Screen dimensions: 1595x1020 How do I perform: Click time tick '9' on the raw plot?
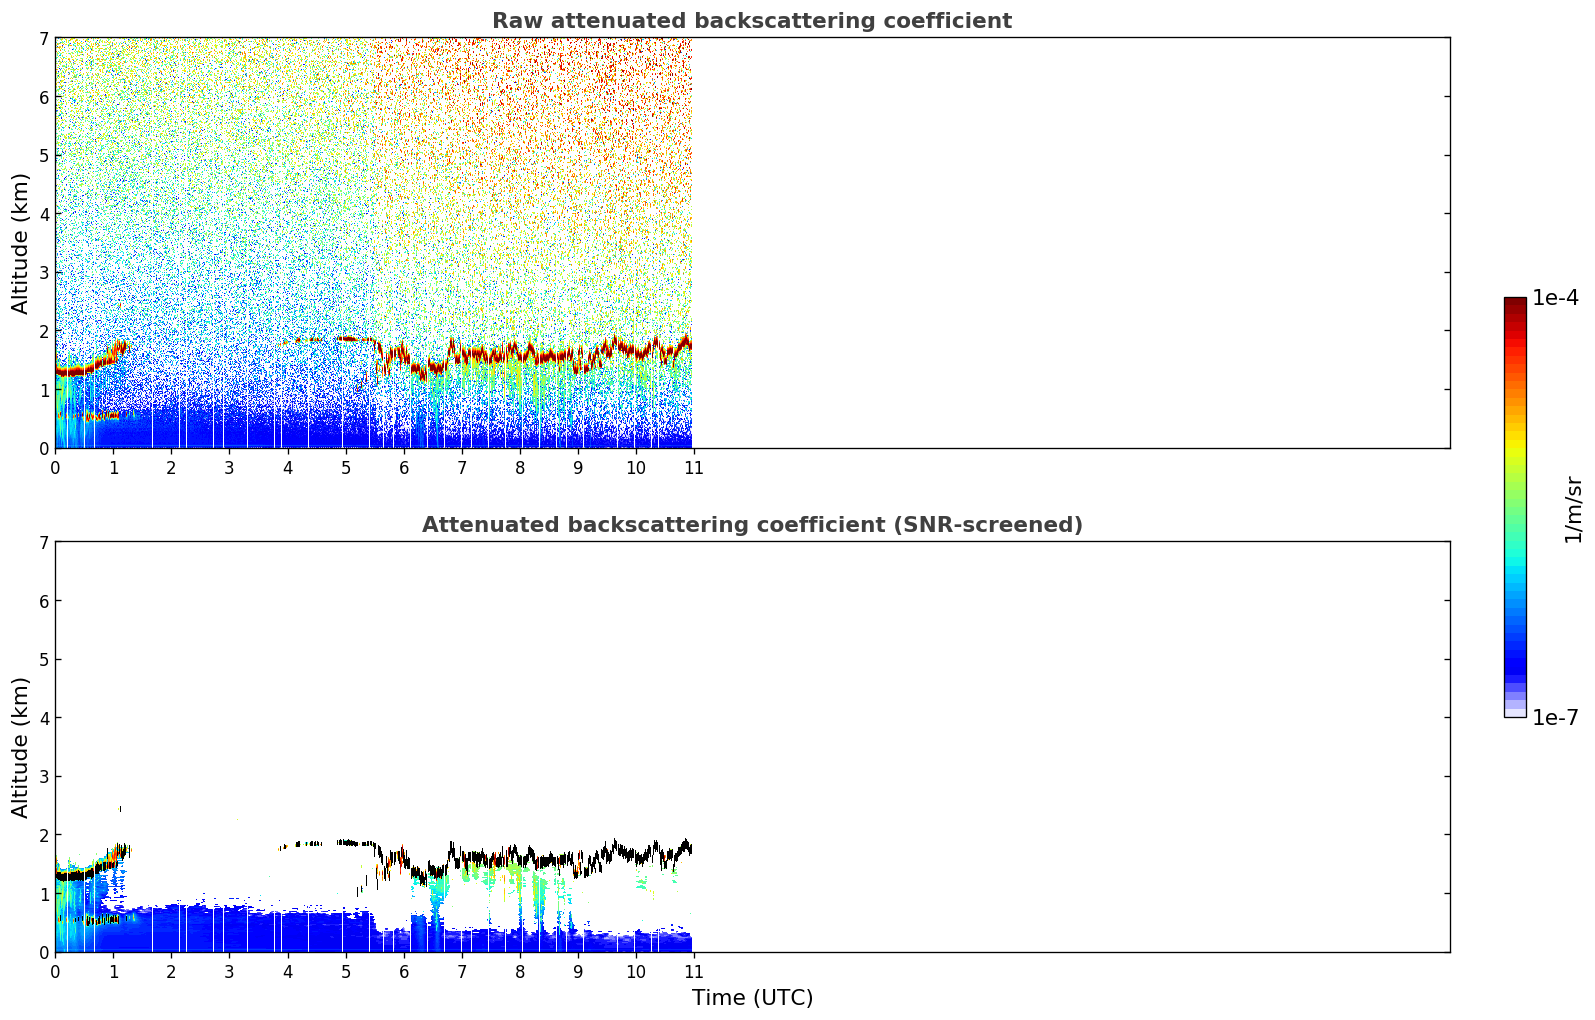click(578, 468)
